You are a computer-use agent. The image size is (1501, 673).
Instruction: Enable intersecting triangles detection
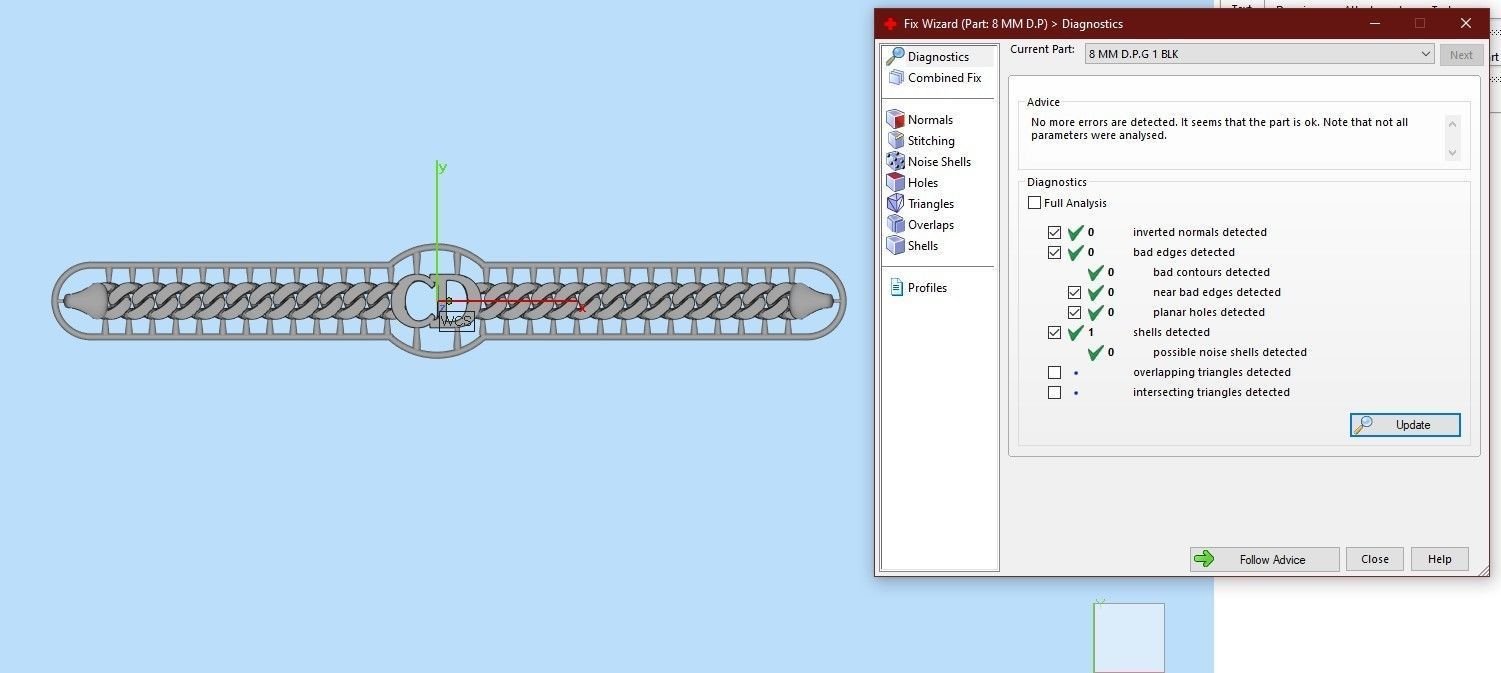pos(1054,392)
